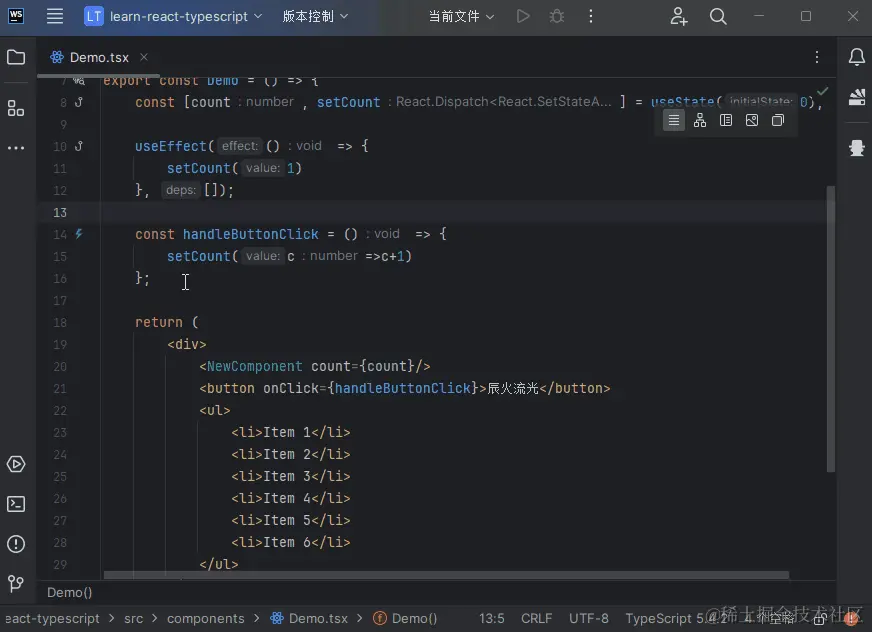Select plain reader view icon in floating toolbar
872x632 pixels.
coord(673,120)
